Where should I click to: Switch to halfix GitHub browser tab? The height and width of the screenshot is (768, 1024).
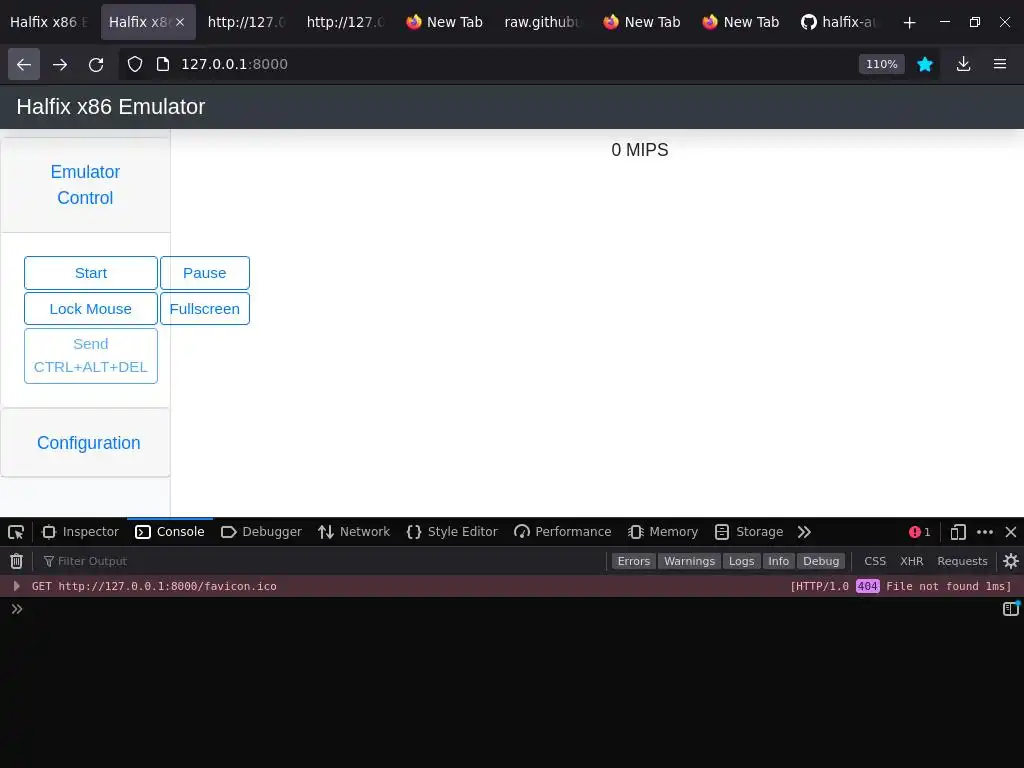click(x=839, y=22)
